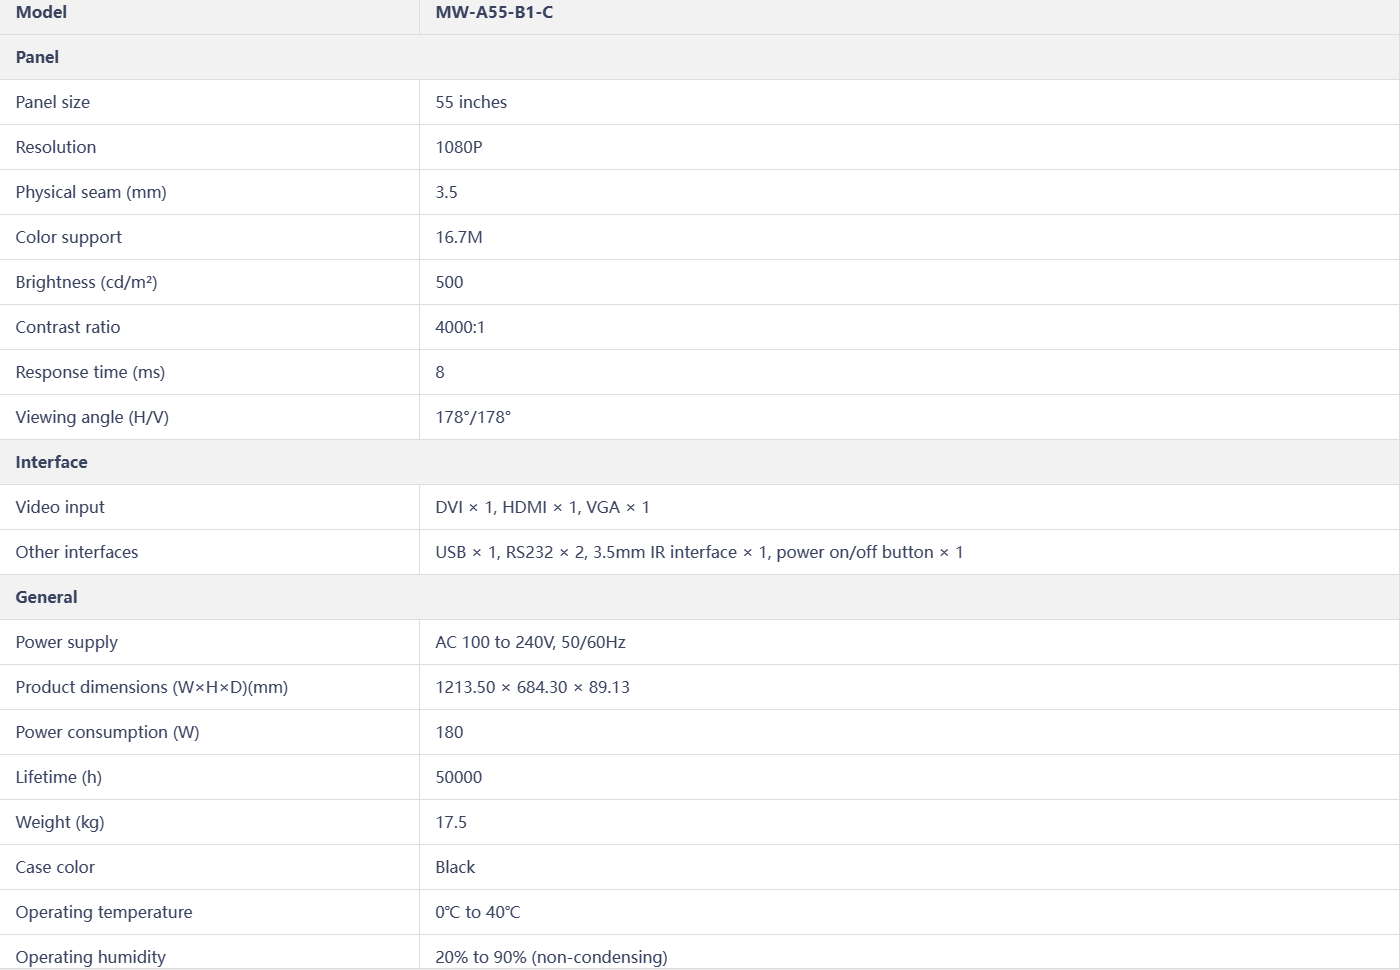Image resolution: width=1400 pixels, height=970 pixels.
Task: Click the DVI, HDMI, VGA video input value
Action: pos(542,508)
